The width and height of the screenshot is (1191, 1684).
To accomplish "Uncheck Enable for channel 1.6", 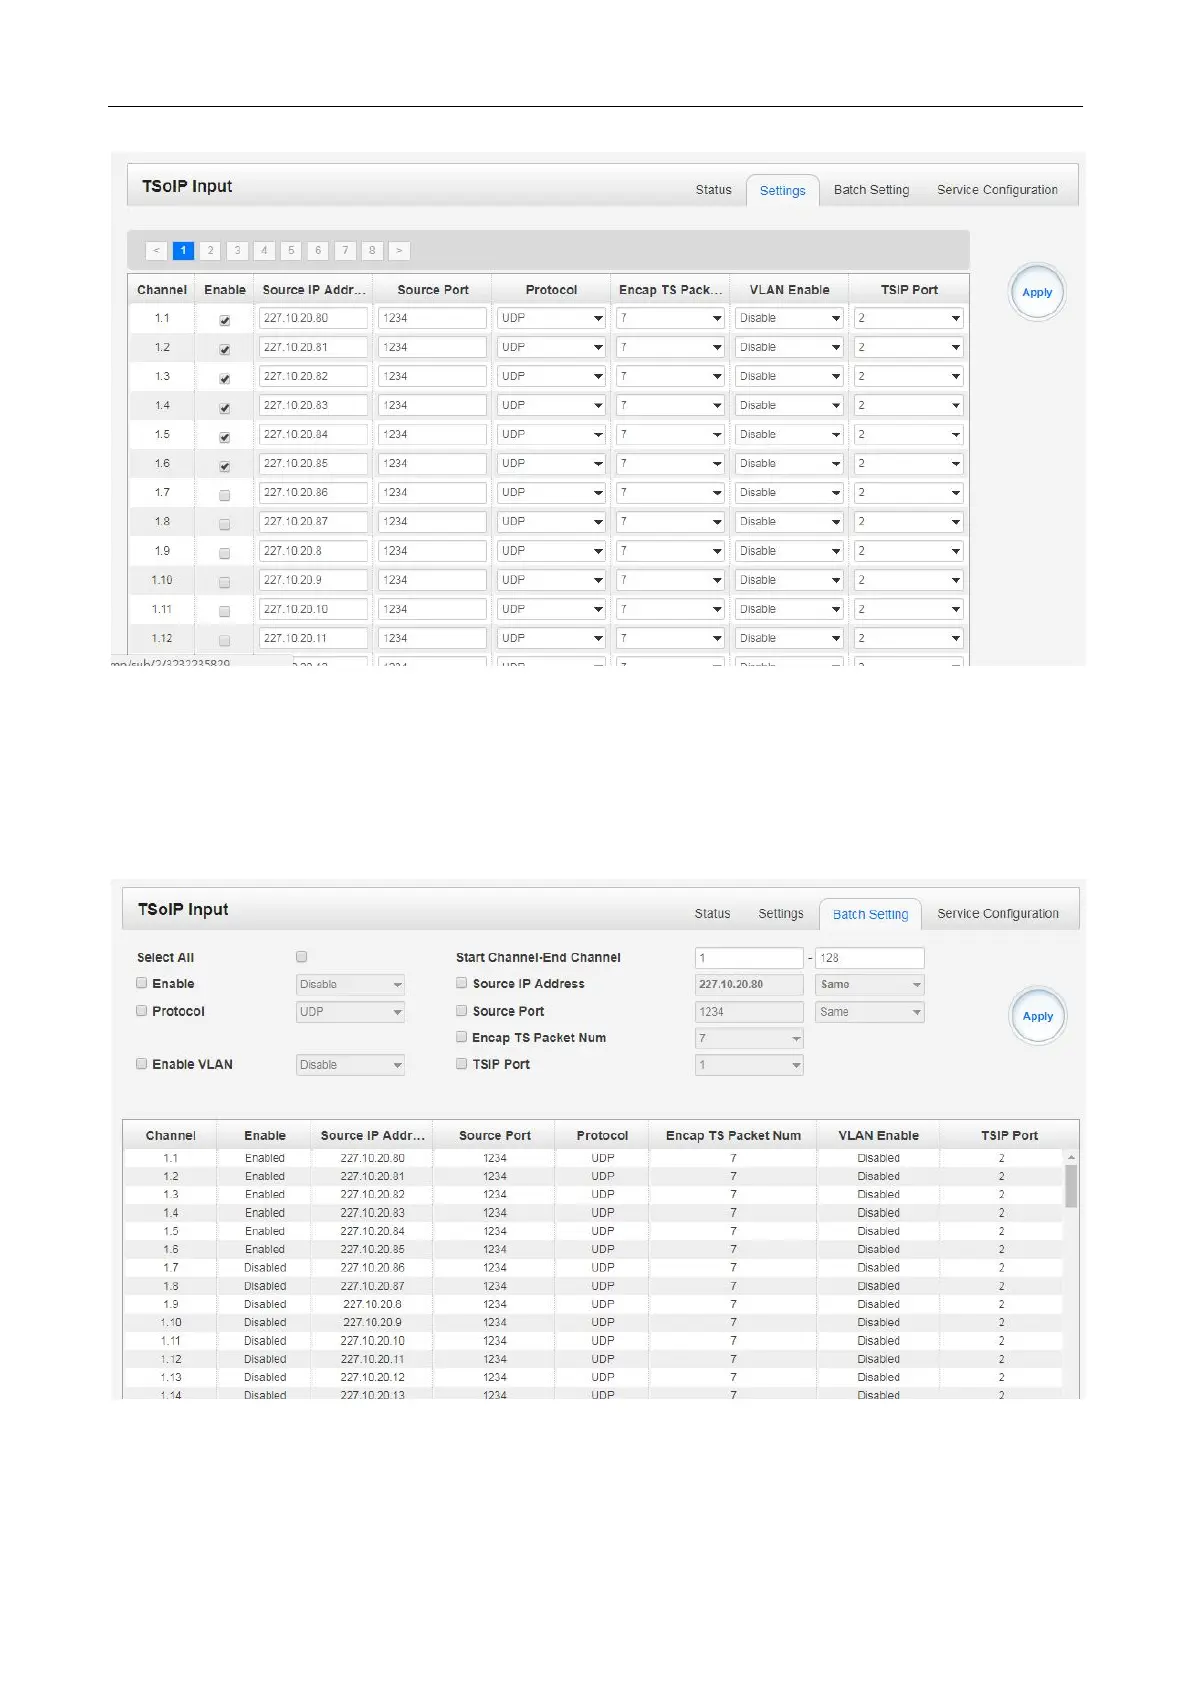I will pyautogui.click(x=225, y=466).
